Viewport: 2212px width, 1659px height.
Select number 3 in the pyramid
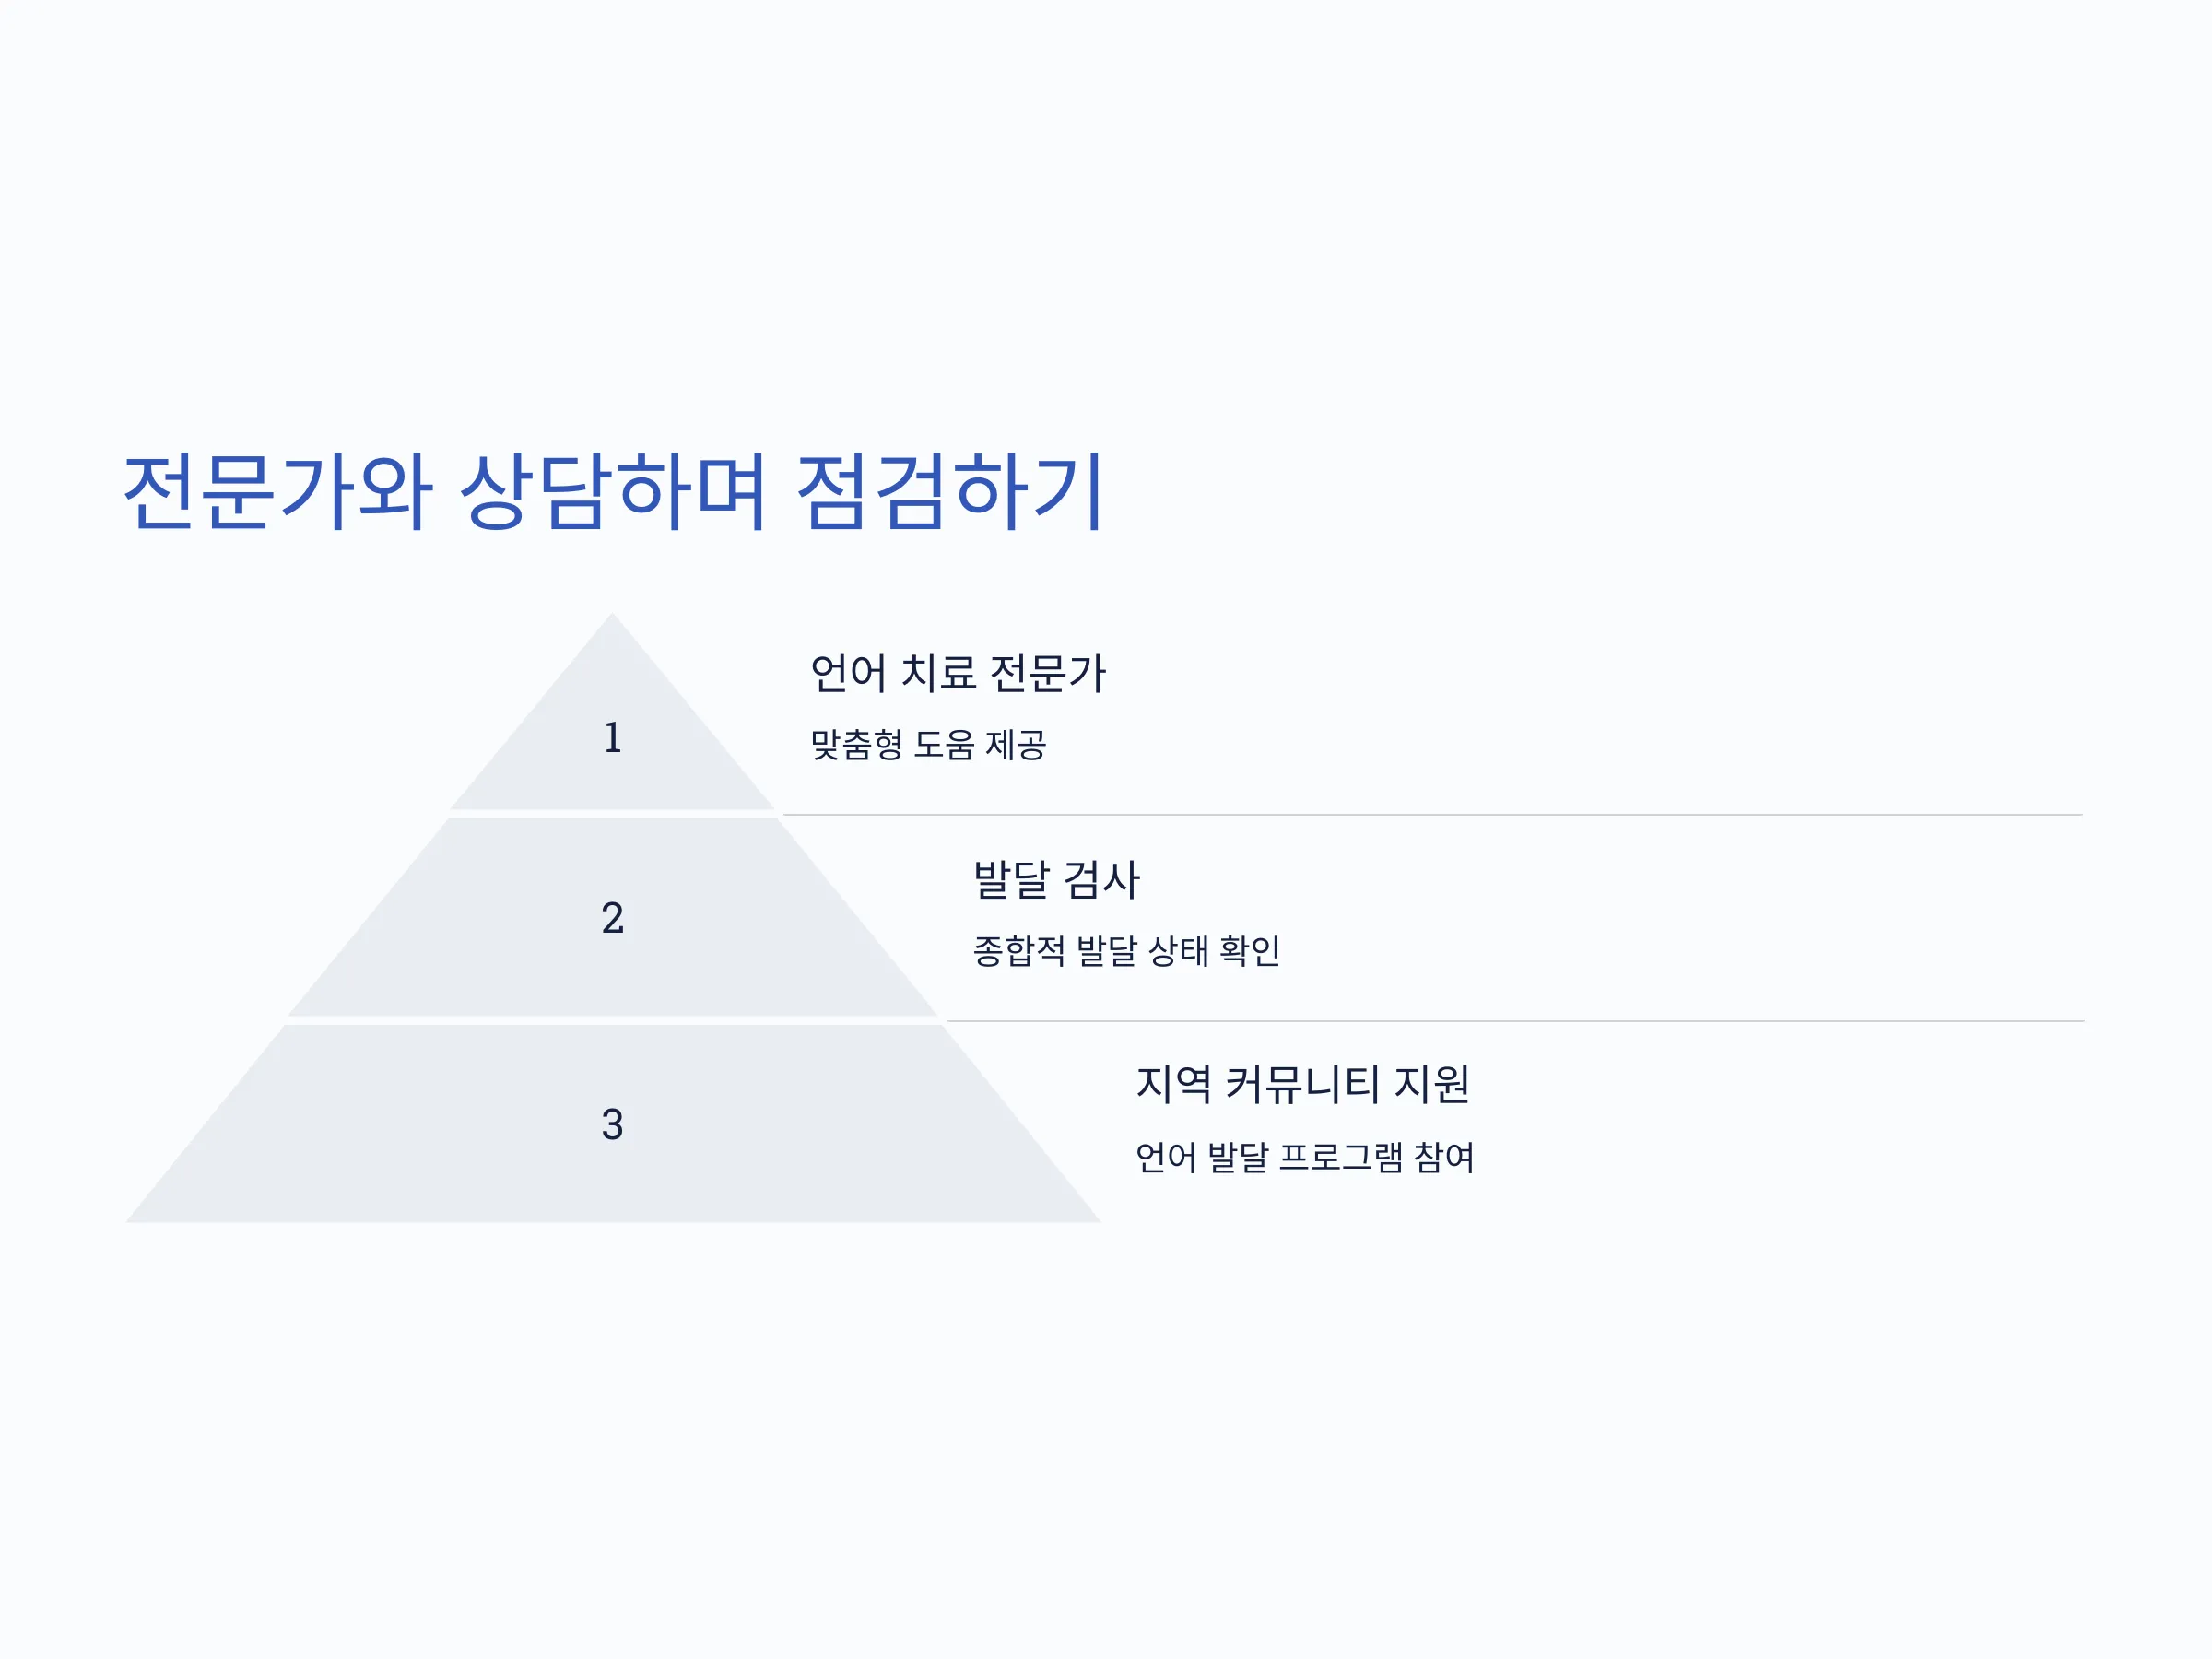point(613,1125)
